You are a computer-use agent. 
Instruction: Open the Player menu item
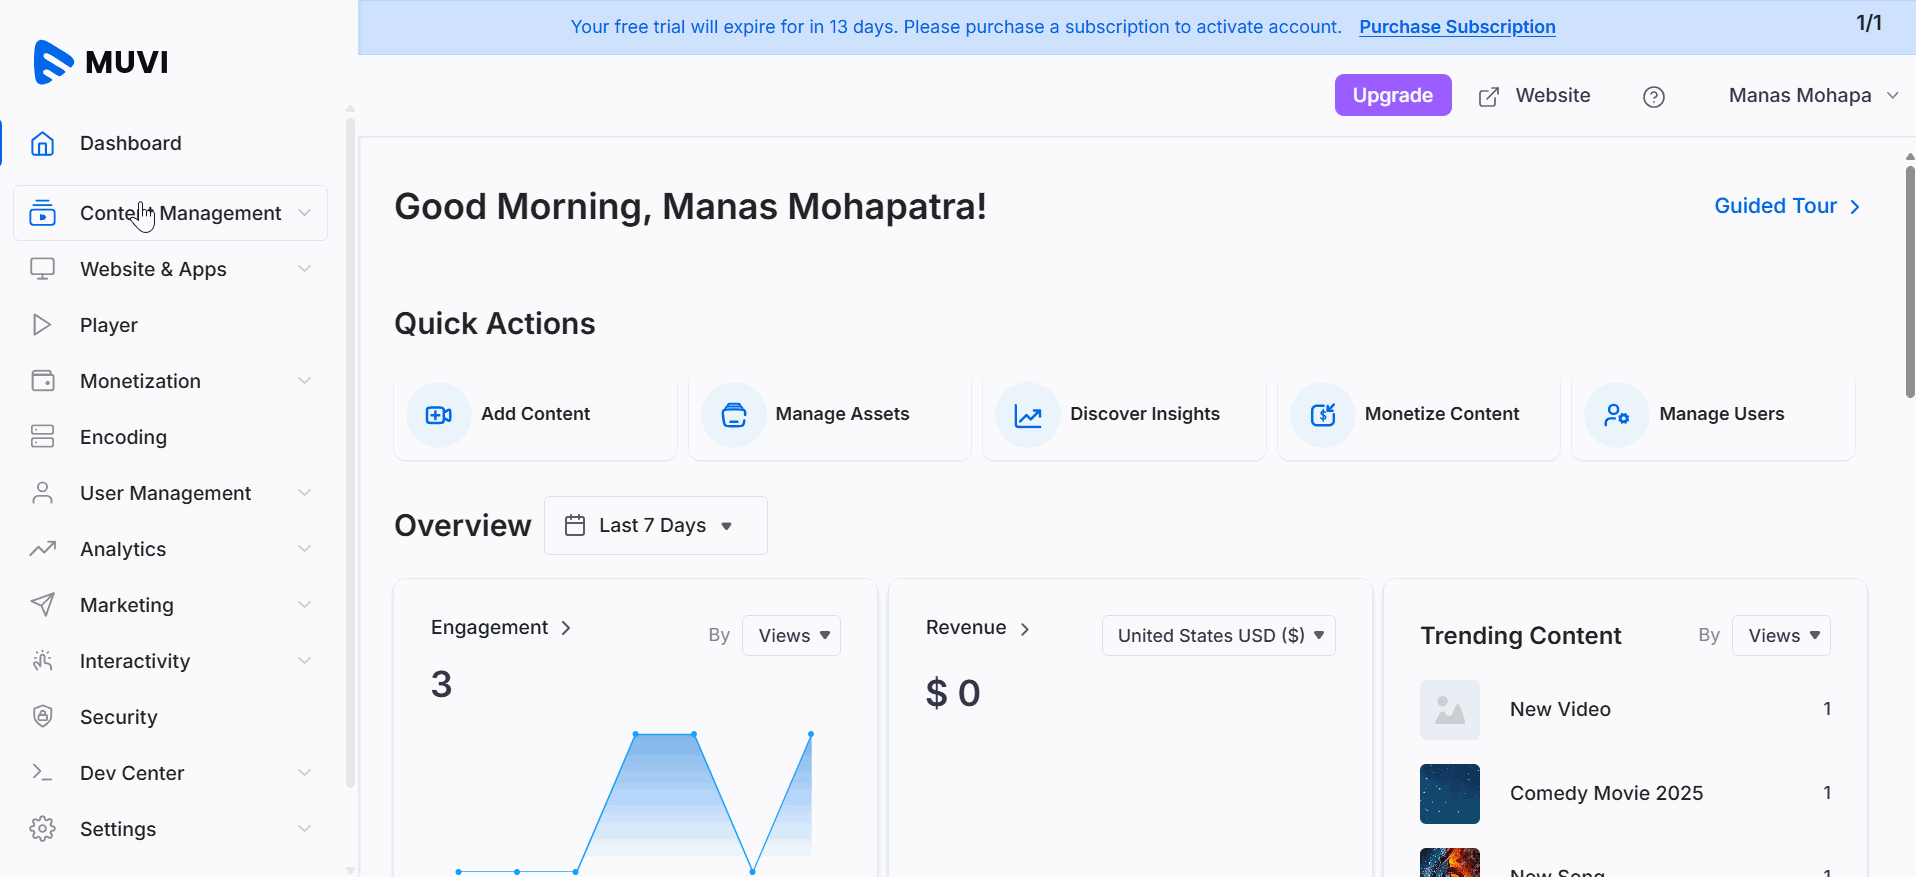(109, 325)
